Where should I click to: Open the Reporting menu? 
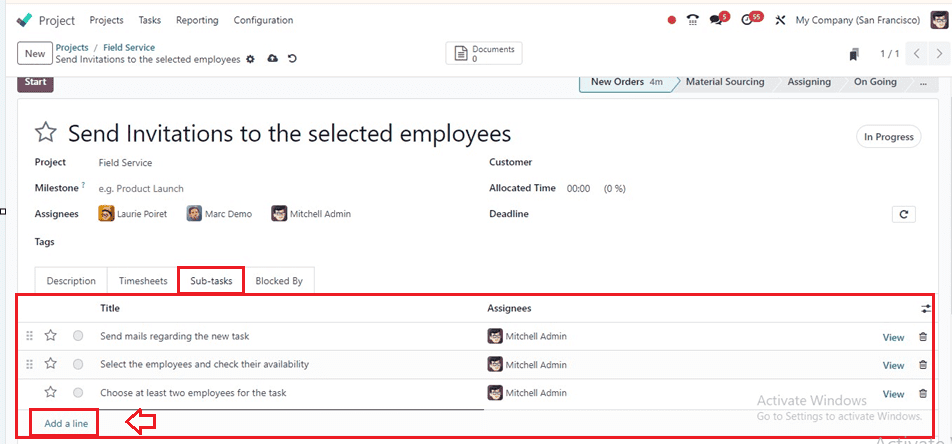coord(197,20)
